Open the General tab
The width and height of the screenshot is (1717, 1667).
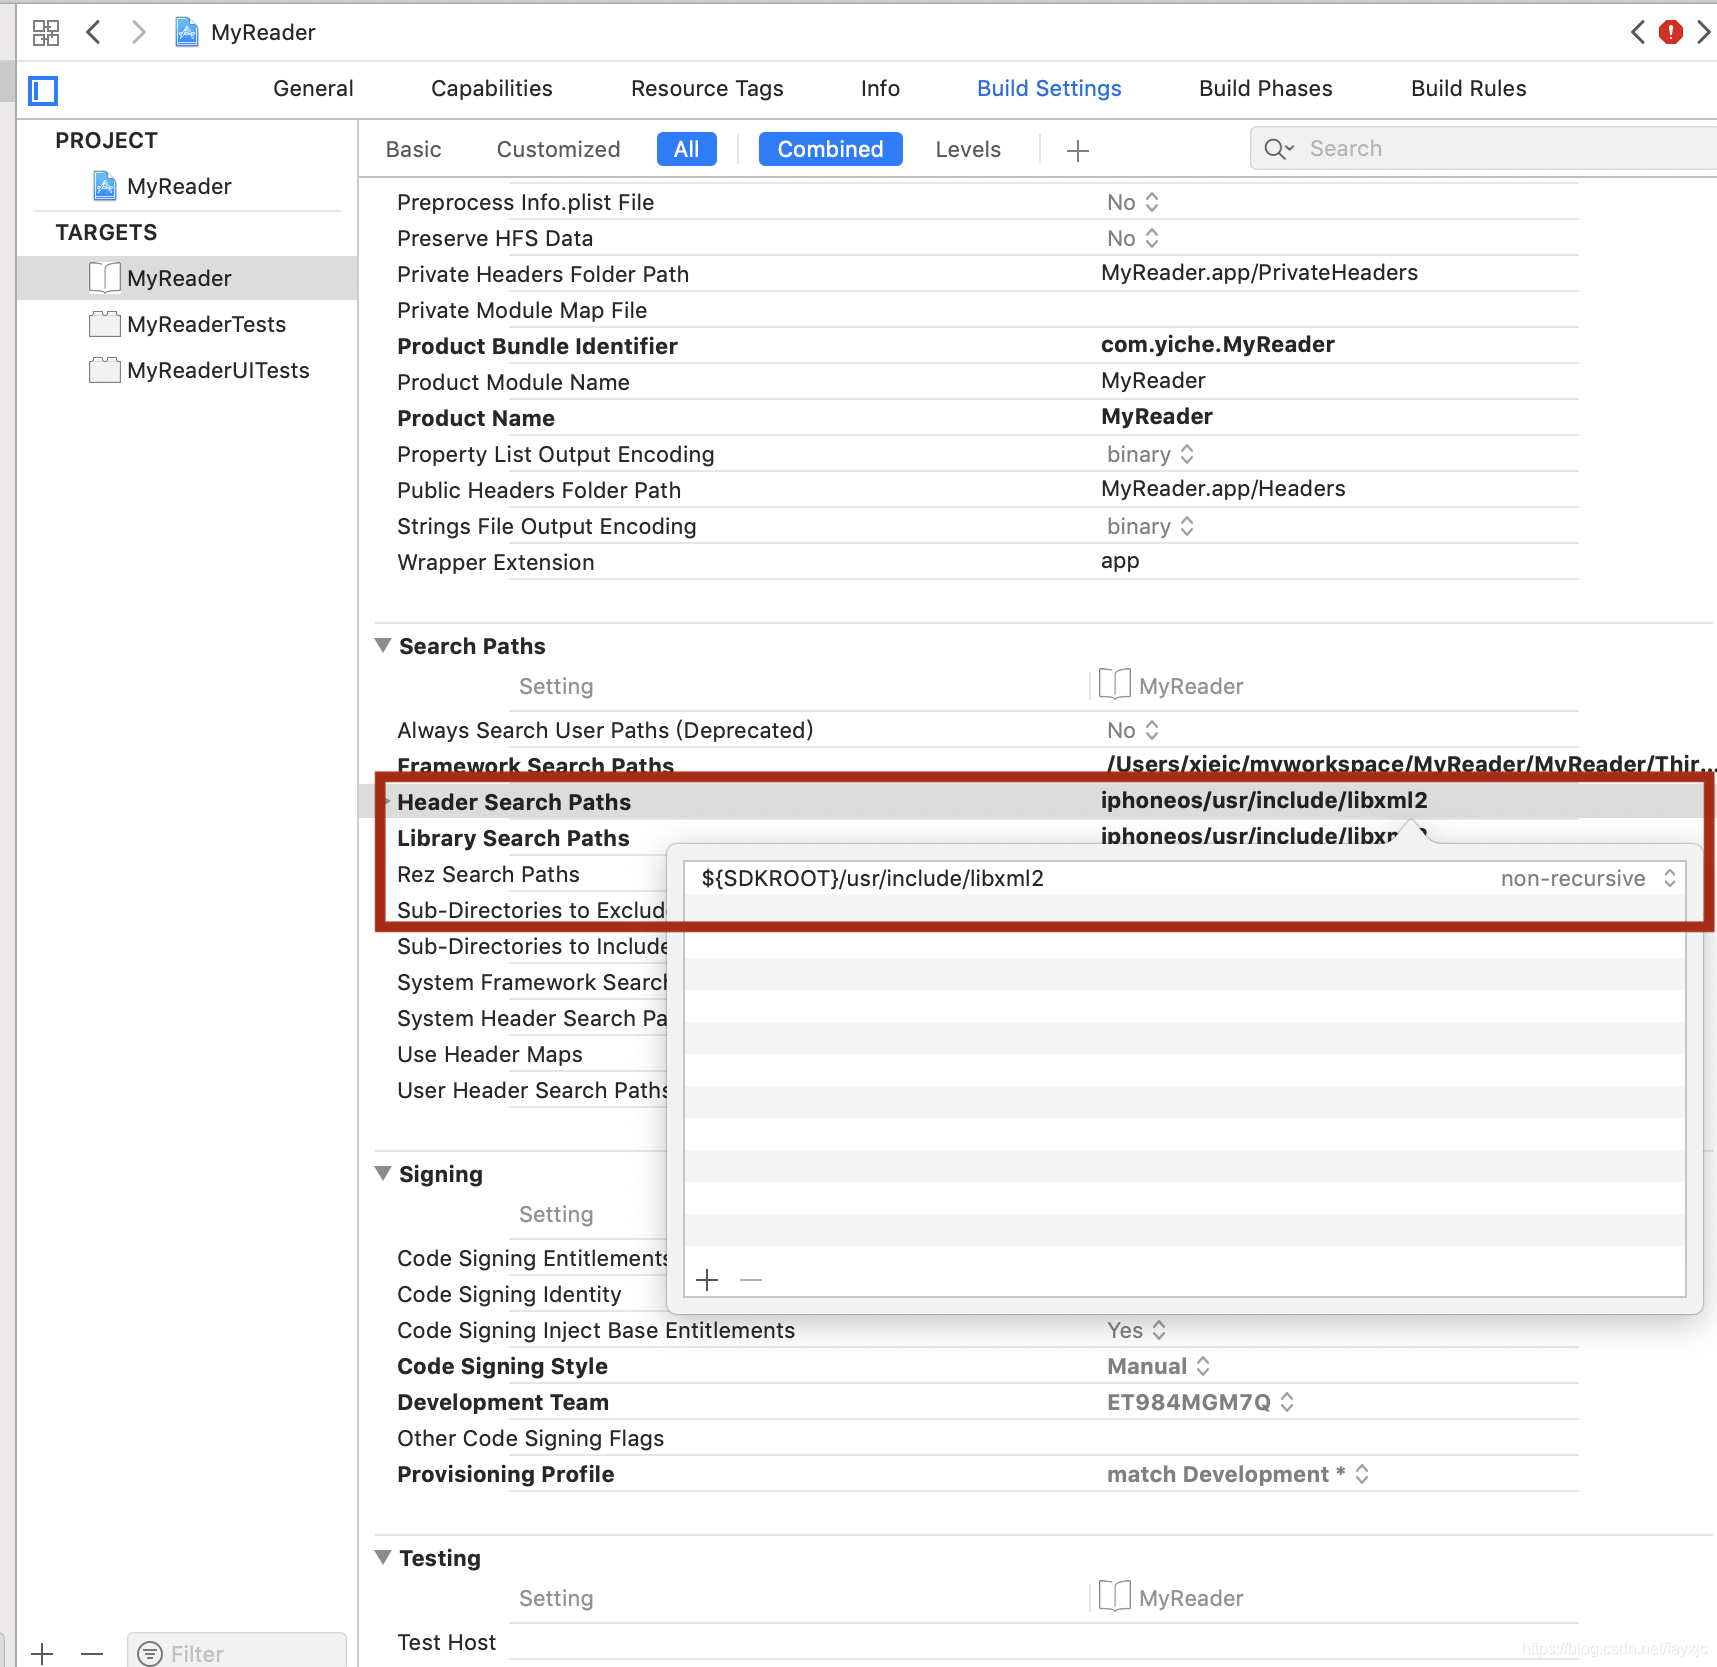[x=313, y=88]
